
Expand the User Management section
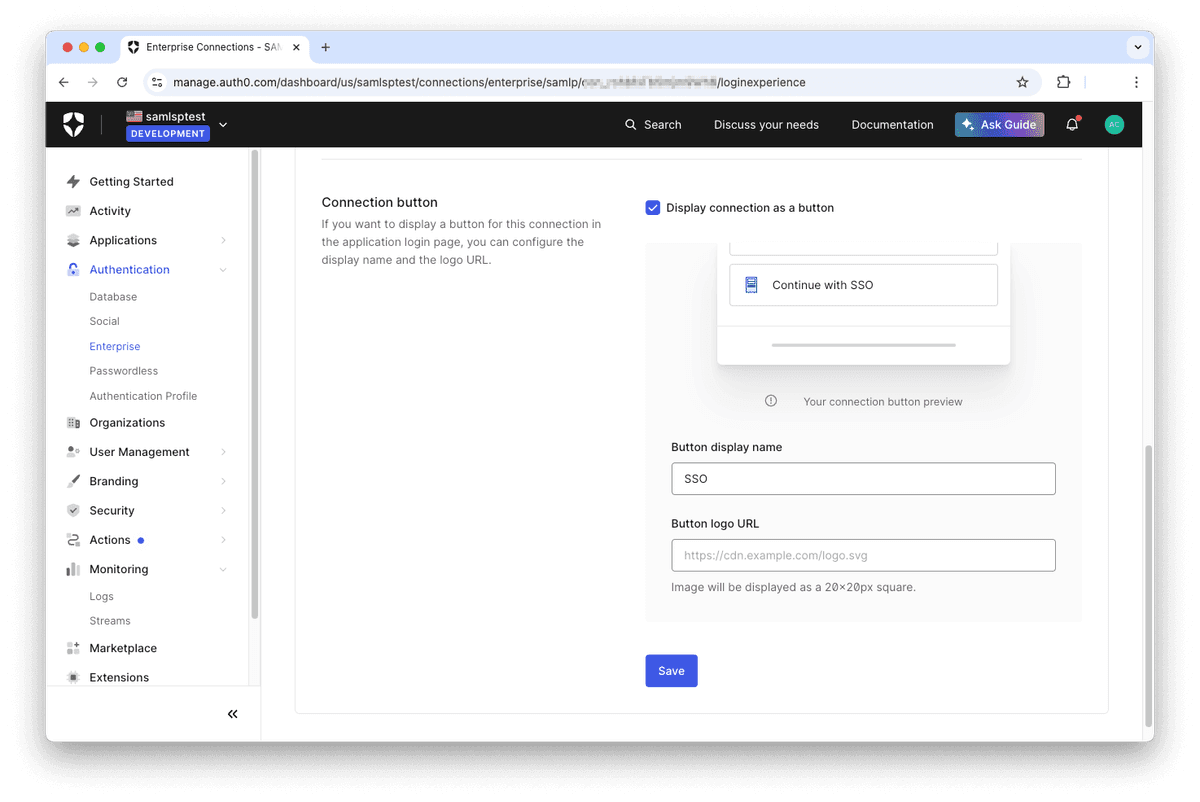[x=223, y=452]
